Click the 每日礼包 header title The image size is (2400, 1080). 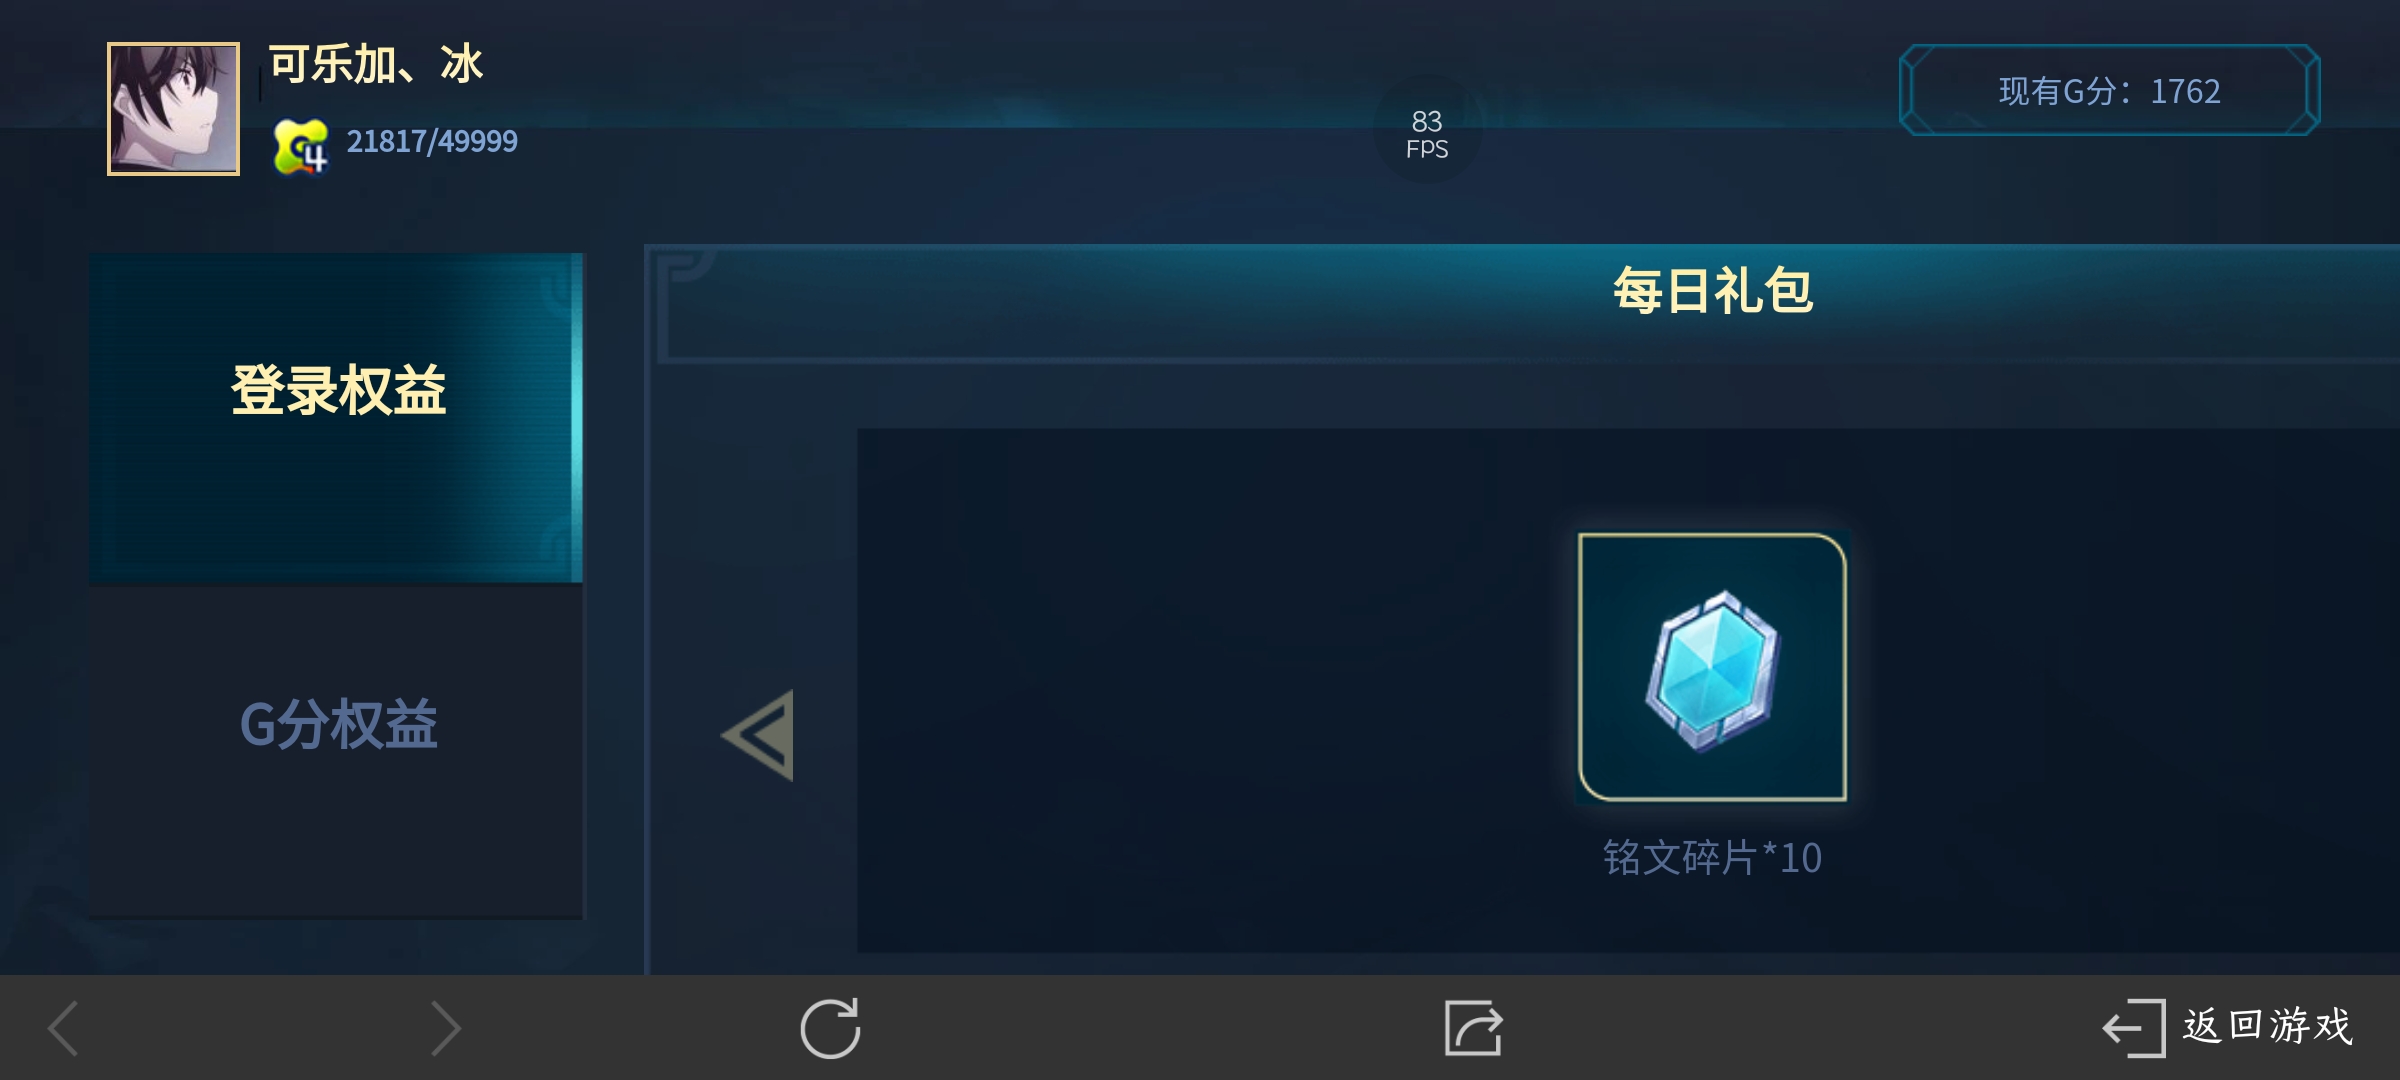point(1712,290)
